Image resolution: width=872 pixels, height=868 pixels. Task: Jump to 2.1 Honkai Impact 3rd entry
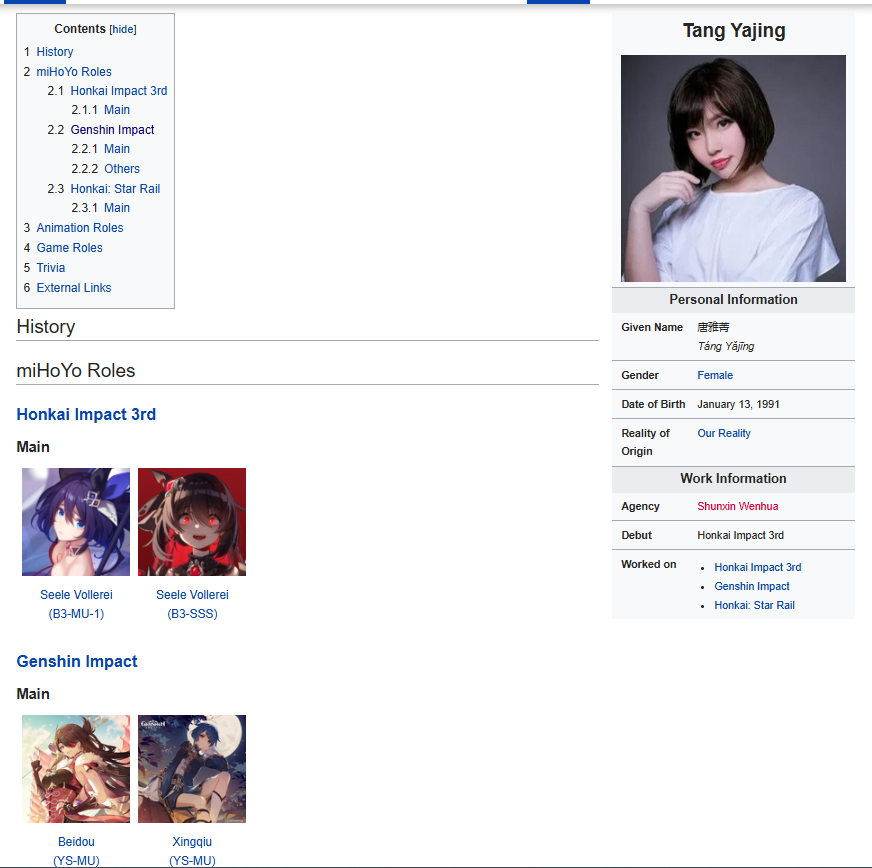click(118, 91)
